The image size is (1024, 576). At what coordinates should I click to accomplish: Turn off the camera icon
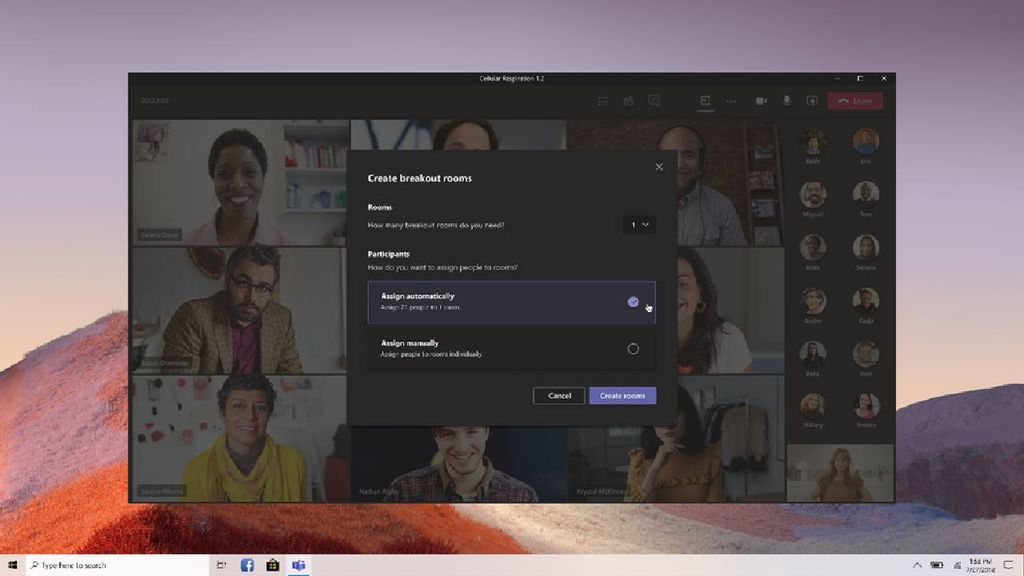(x=760, y=100)
